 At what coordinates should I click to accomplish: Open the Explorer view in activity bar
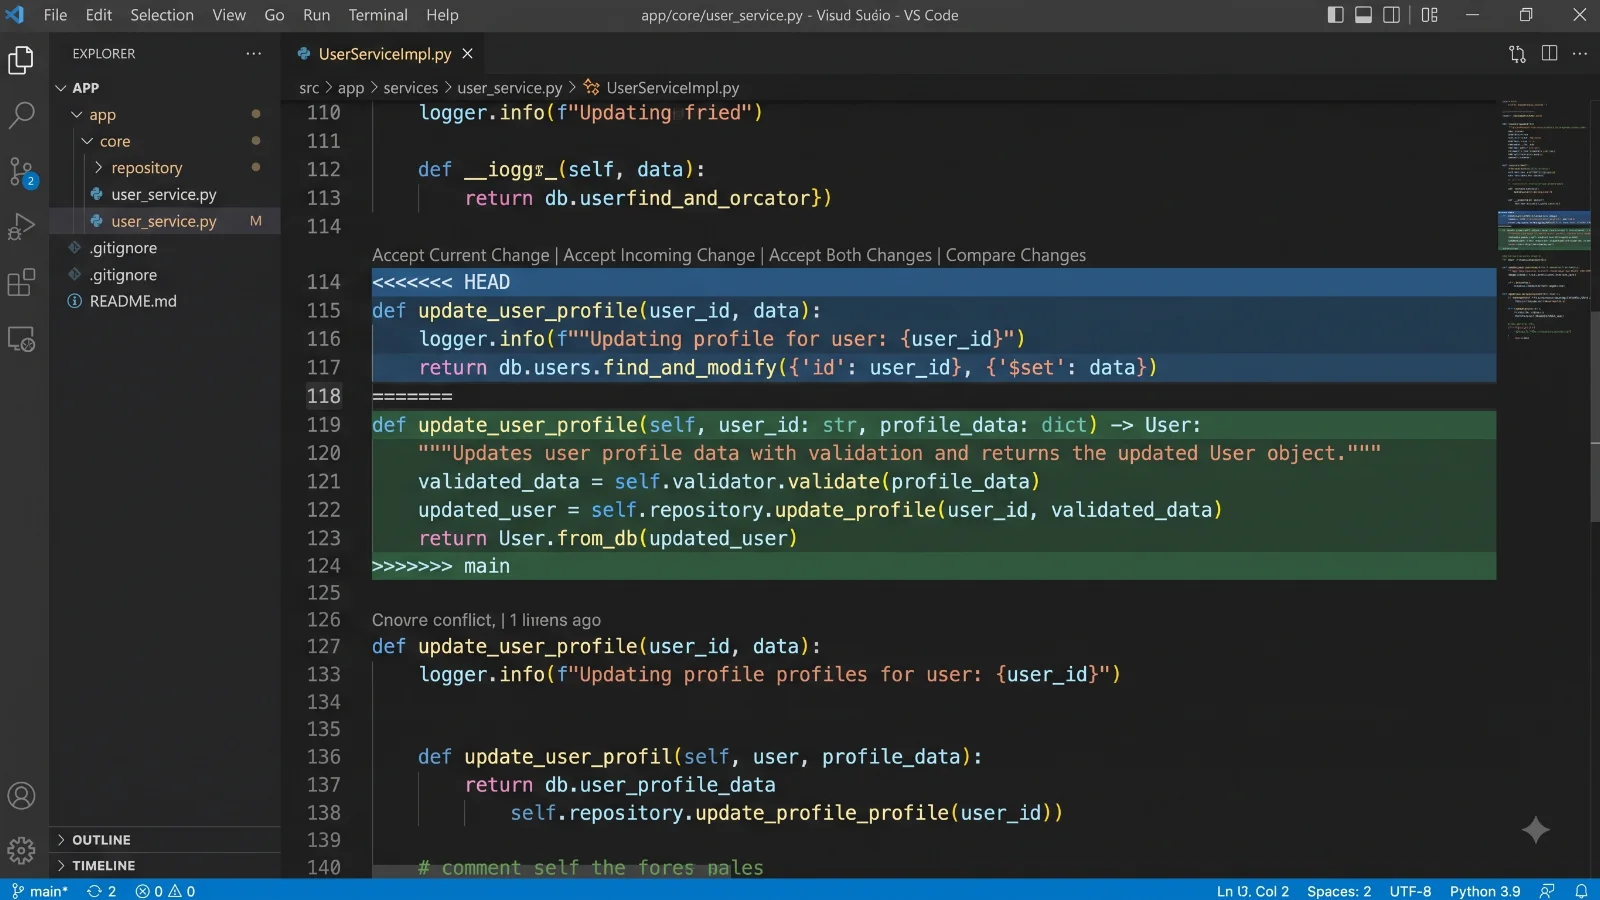(21, 60)
